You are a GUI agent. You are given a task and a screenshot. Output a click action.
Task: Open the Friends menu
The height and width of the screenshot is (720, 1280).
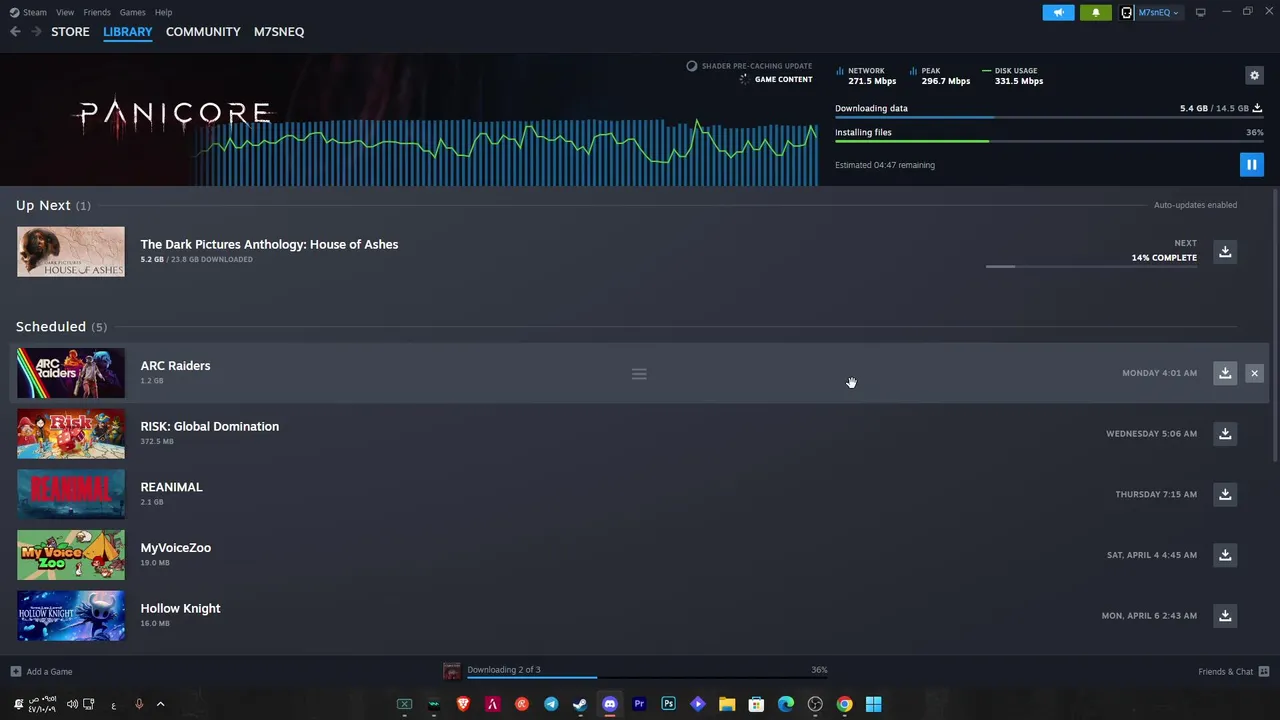(x=97, y=12)
